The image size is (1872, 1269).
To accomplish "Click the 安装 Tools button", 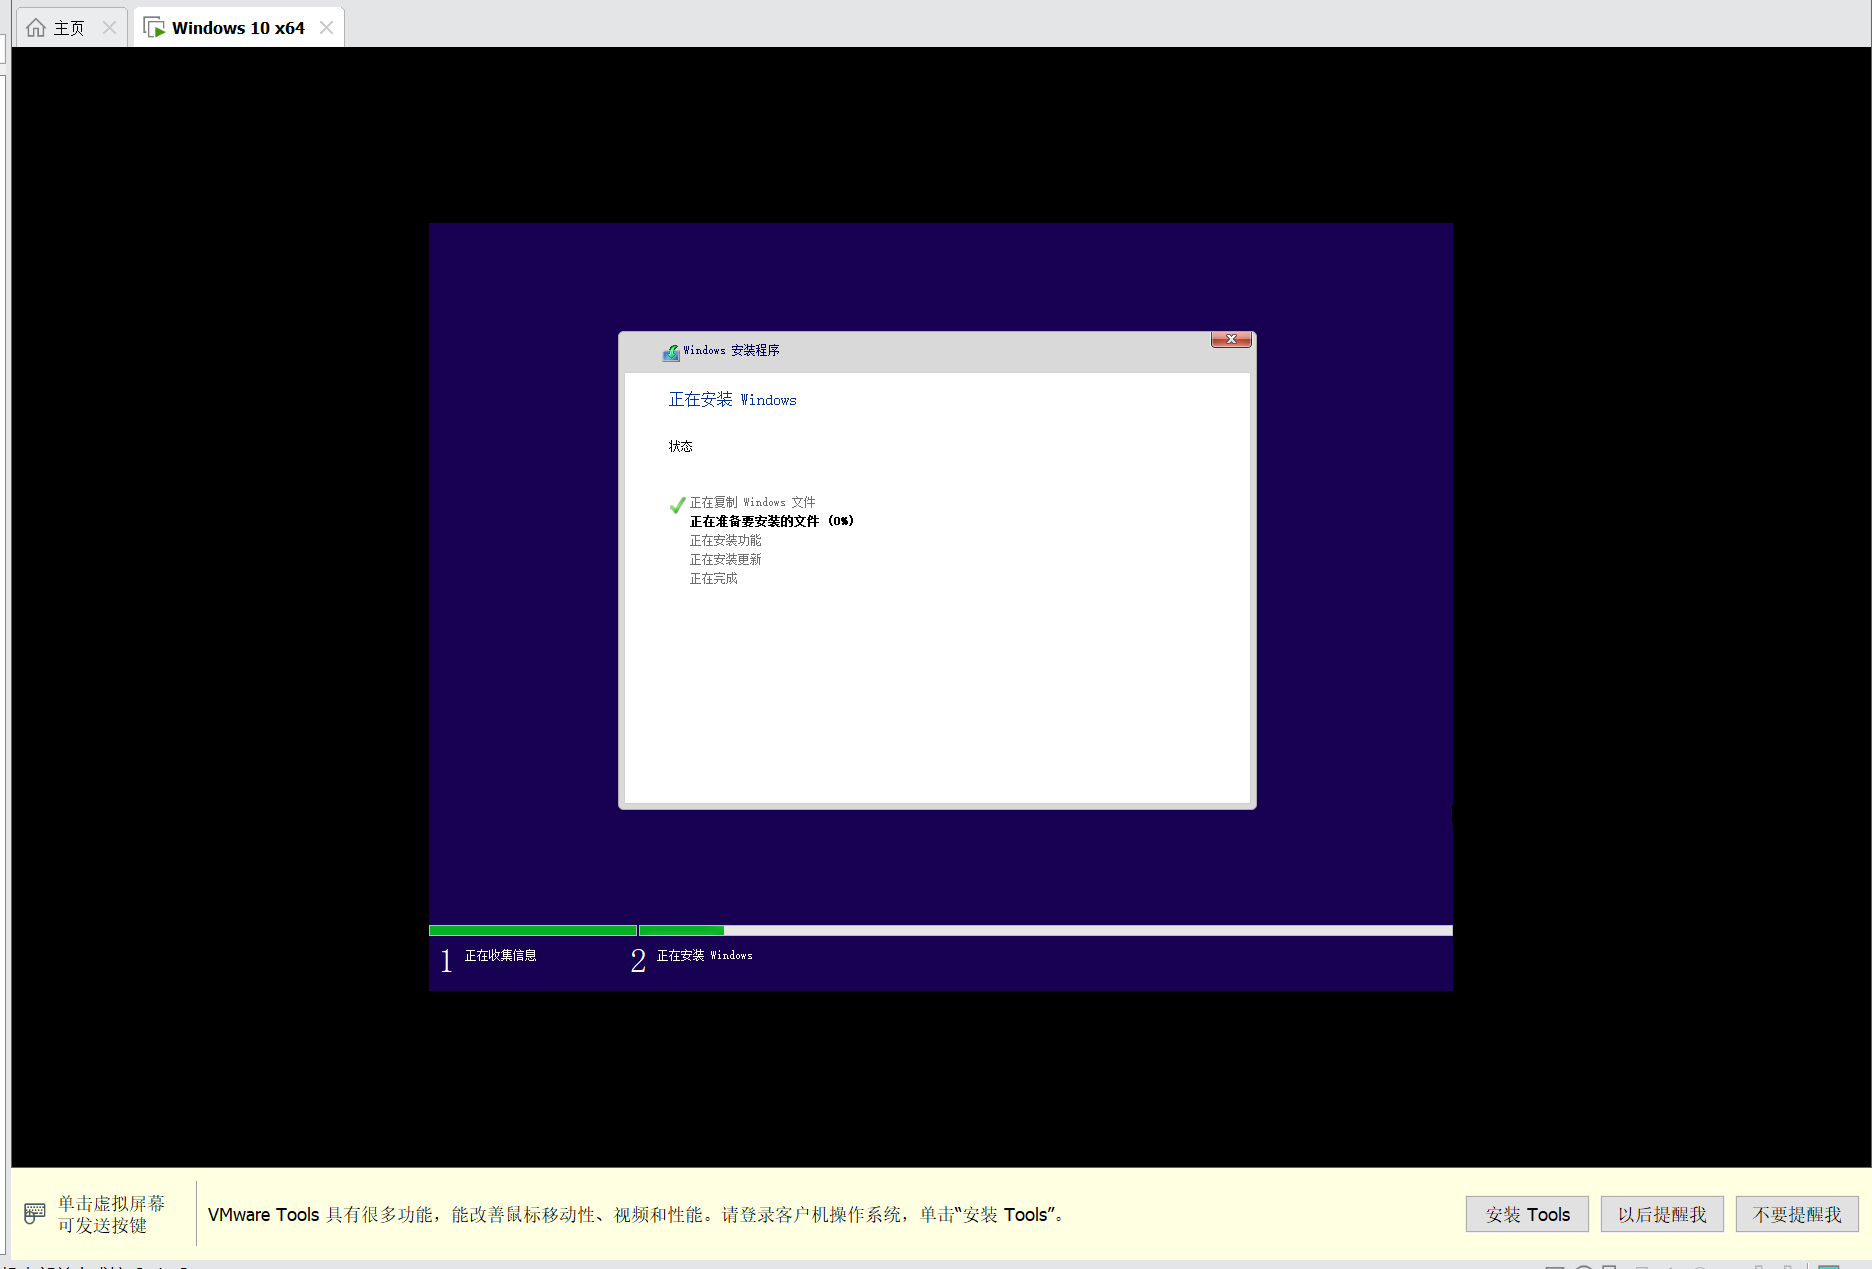I will [x=1527, y=1214].
